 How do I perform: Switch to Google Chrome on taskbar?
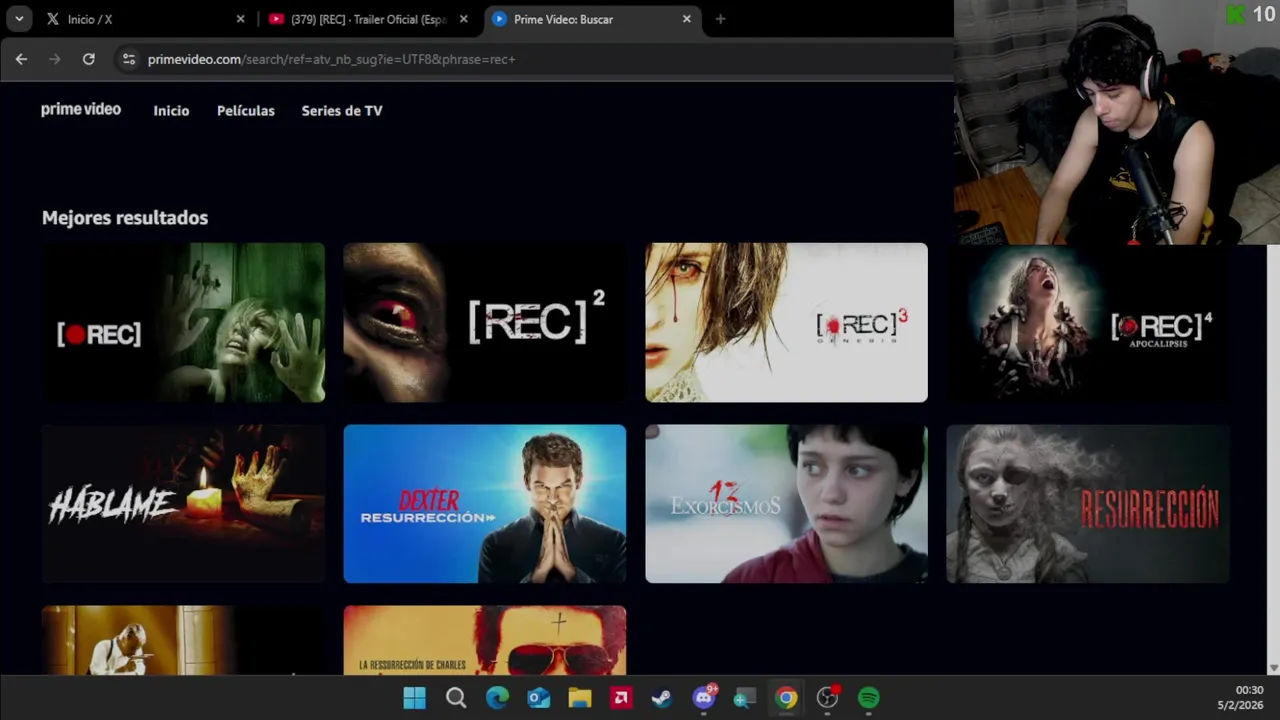786,698
